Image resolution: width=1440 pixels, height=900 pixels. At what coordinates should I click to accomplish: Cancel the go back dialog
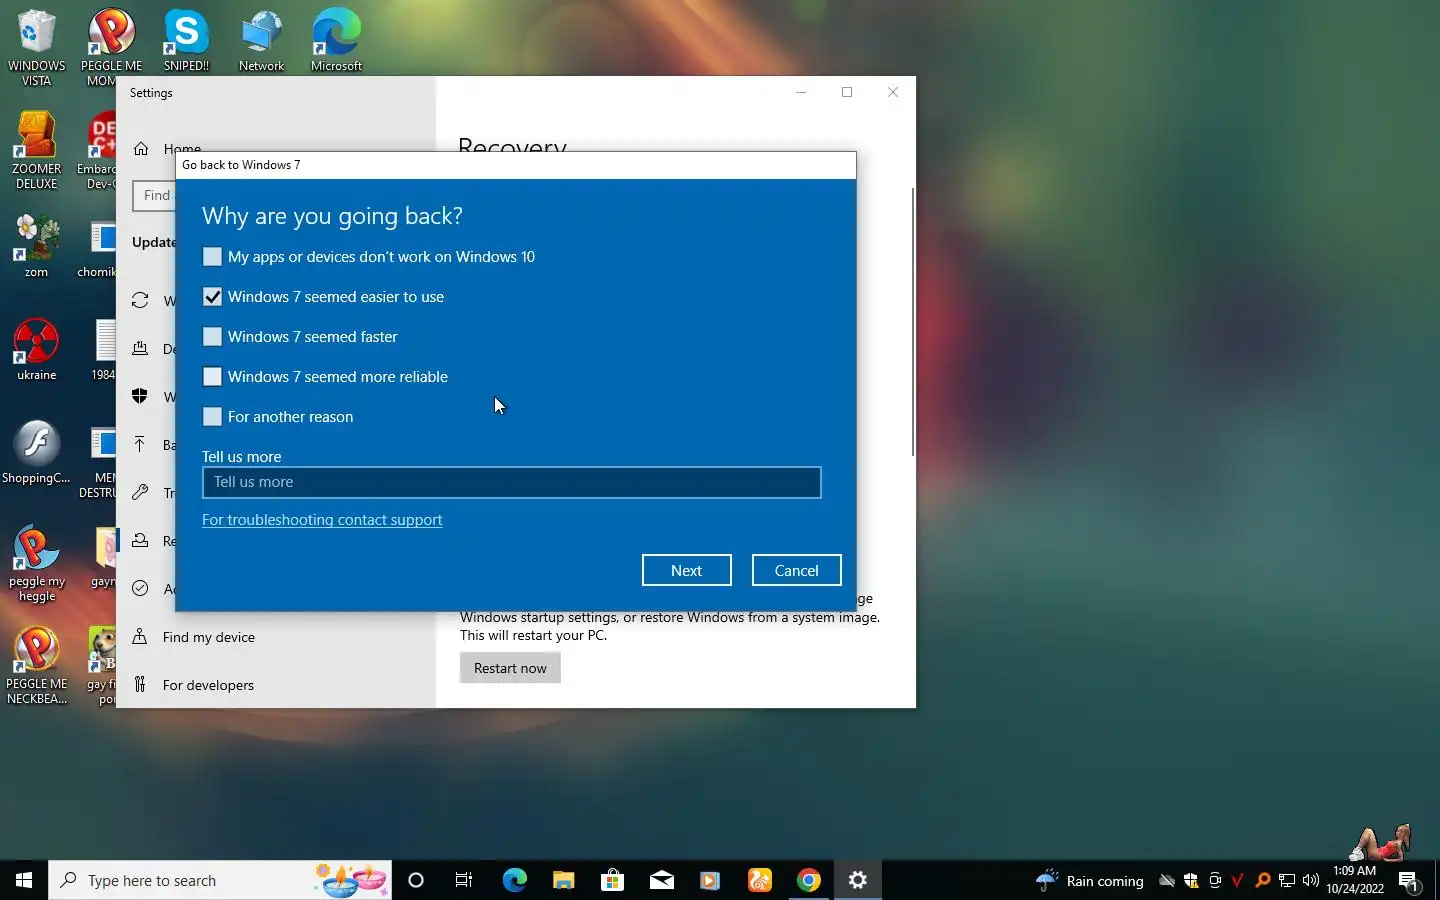pos(796,570)
